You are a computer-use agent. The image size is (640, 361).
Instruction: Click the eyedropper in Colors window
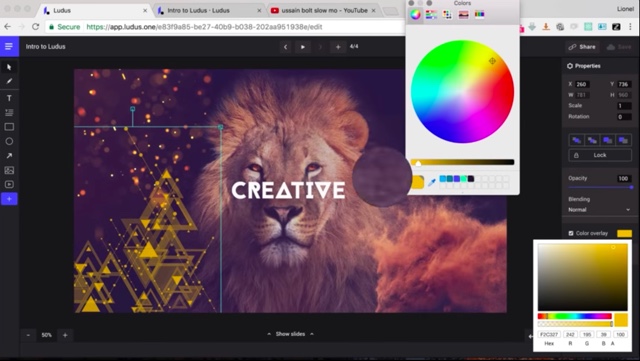click(x=431, y=183)
